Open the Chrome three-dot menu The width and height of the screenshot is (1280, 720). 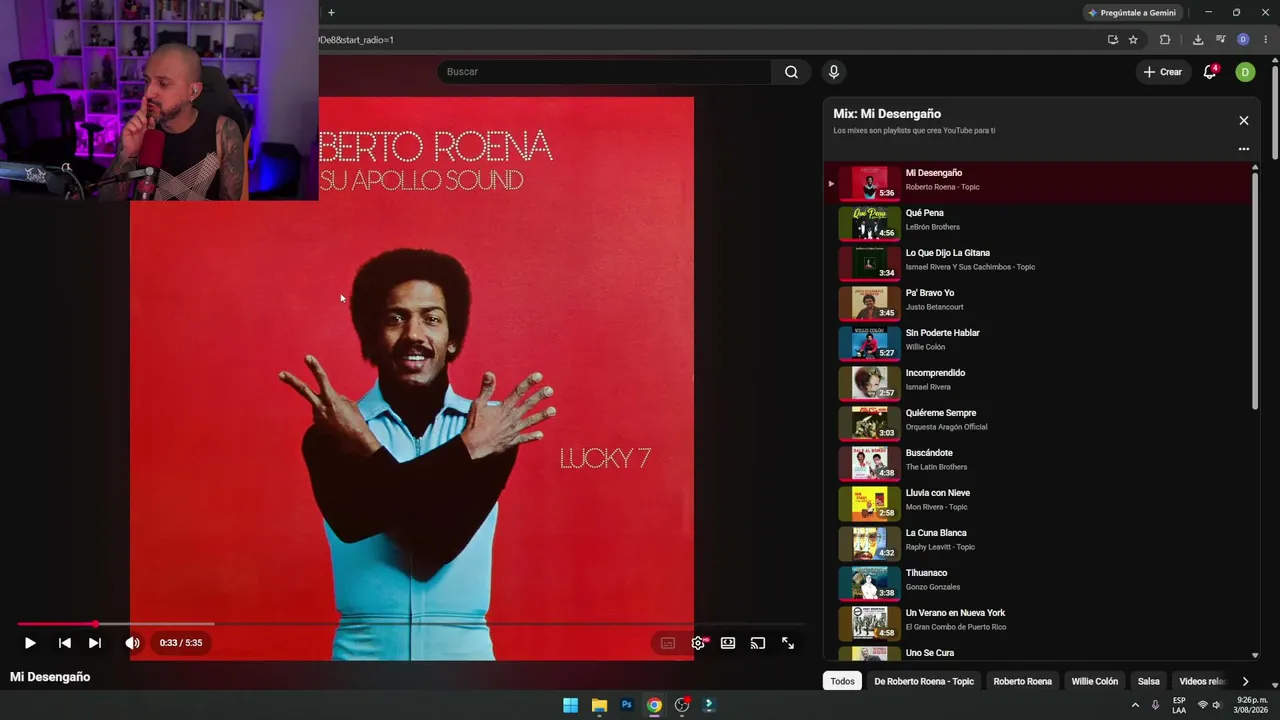click(1265, 40)
